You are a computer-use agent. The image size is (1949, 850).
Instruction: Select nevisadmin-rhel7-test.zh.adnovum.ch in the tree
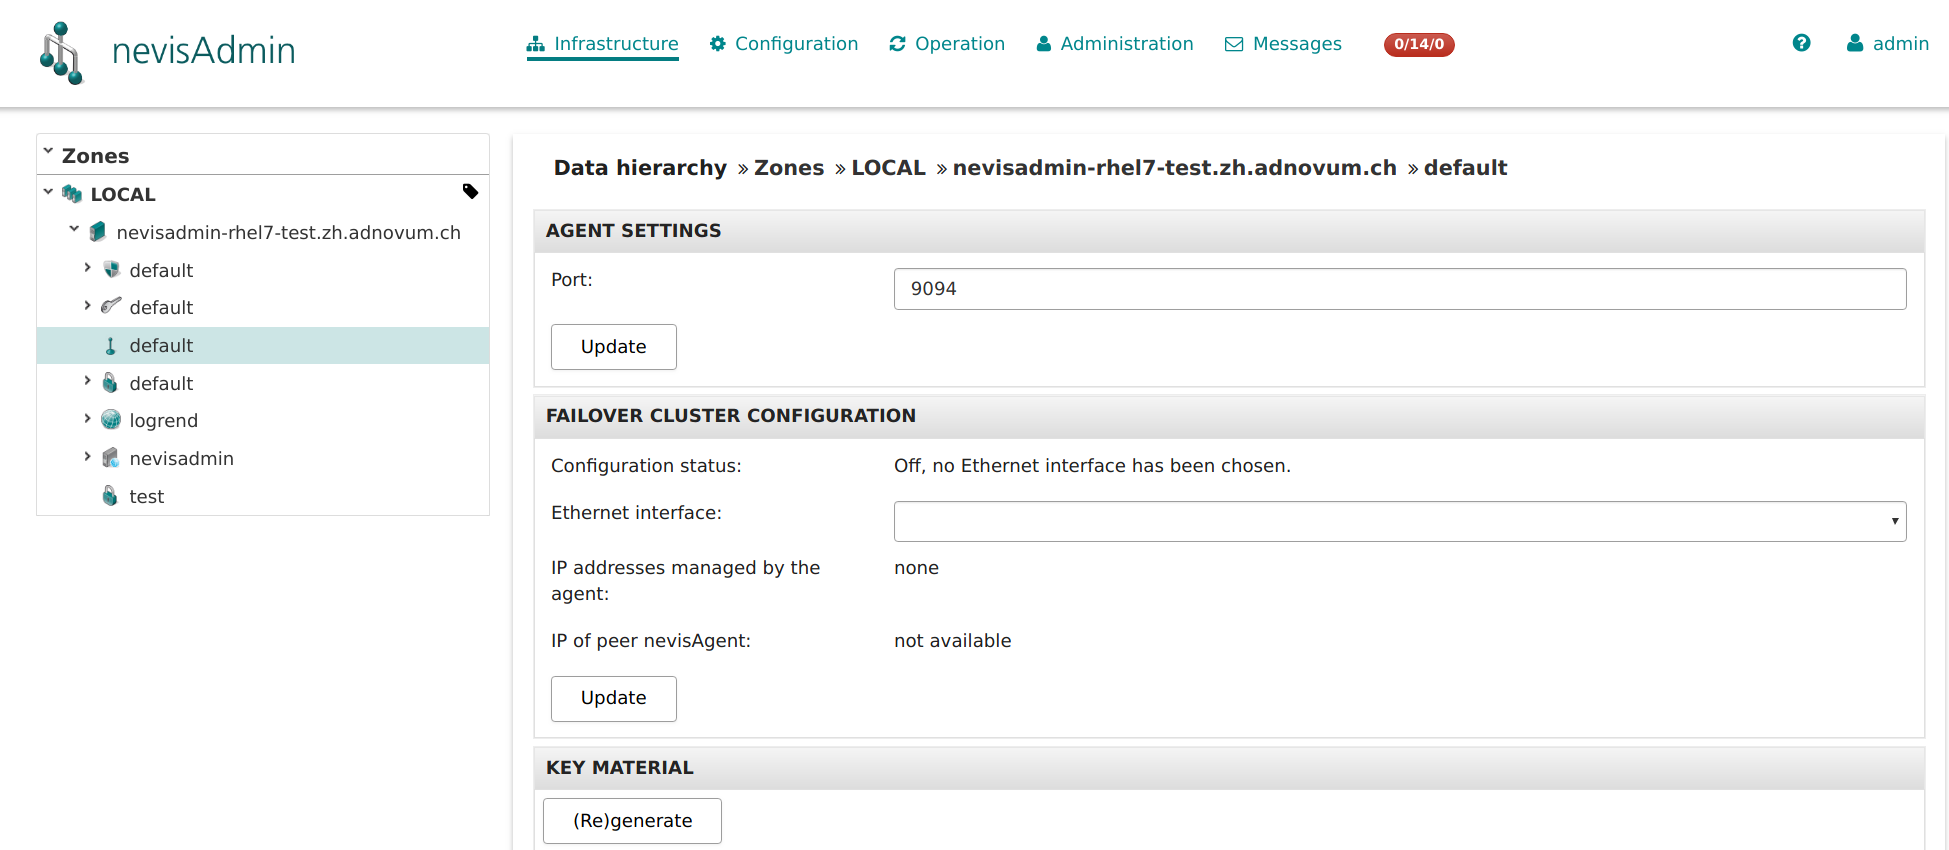coord(289,233)
